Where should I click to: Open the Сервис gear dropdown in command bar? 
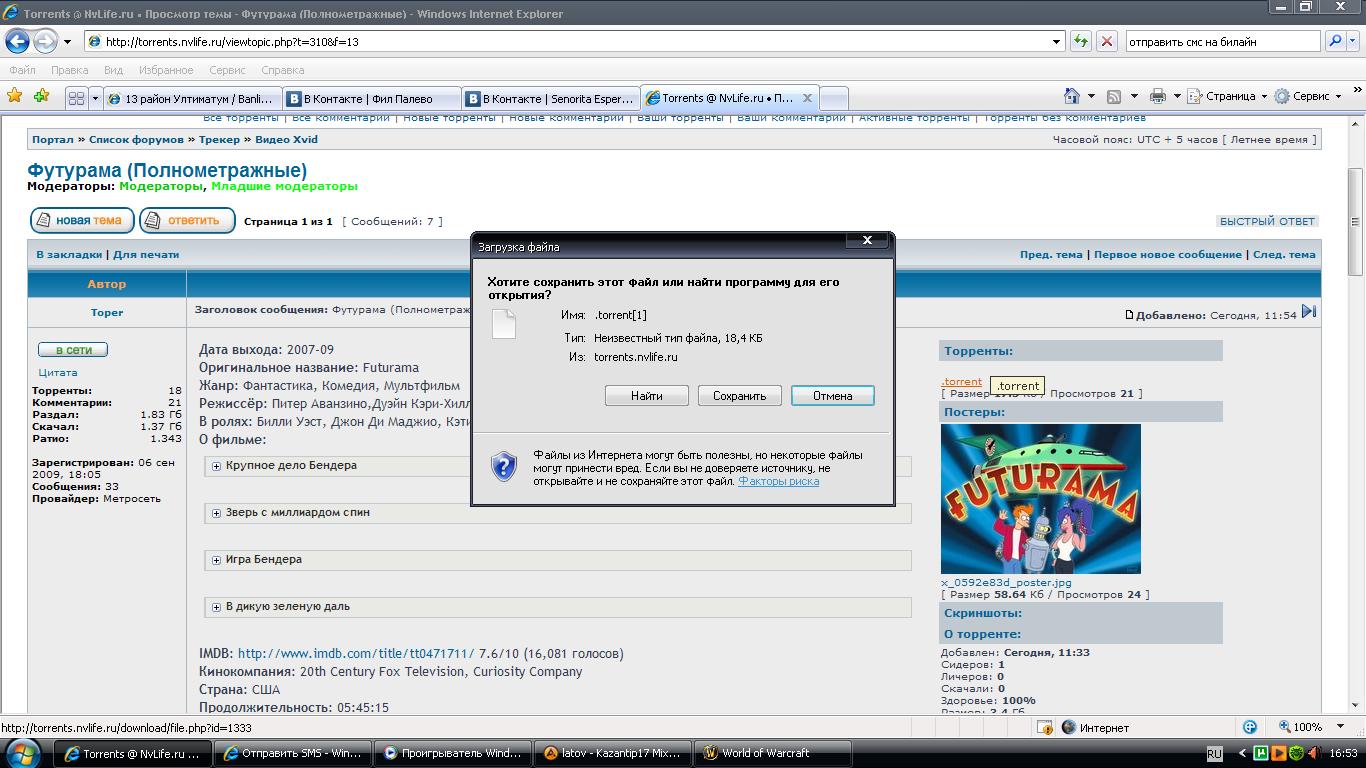pos(1307,96)
